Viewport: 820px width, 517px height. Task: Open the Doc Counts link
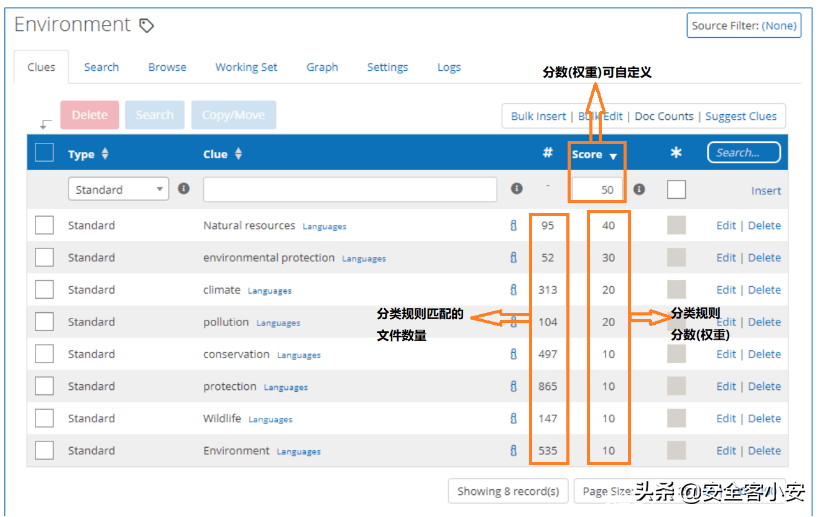pos(664,116)
